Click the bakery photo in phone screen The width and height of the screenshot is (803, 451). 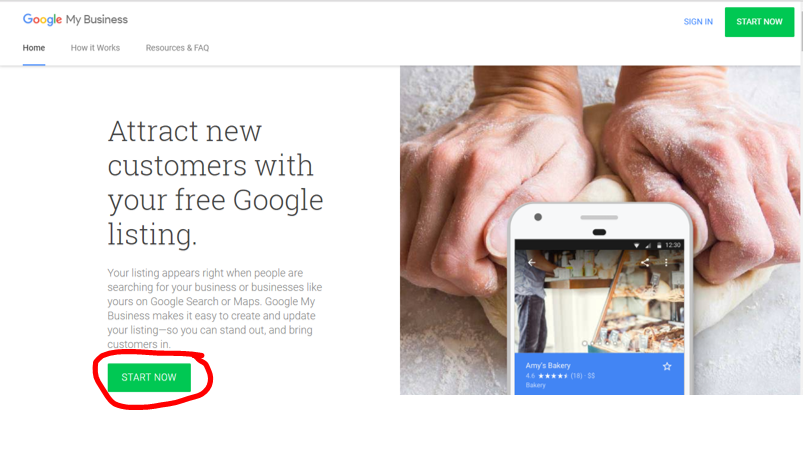[599, 301]
